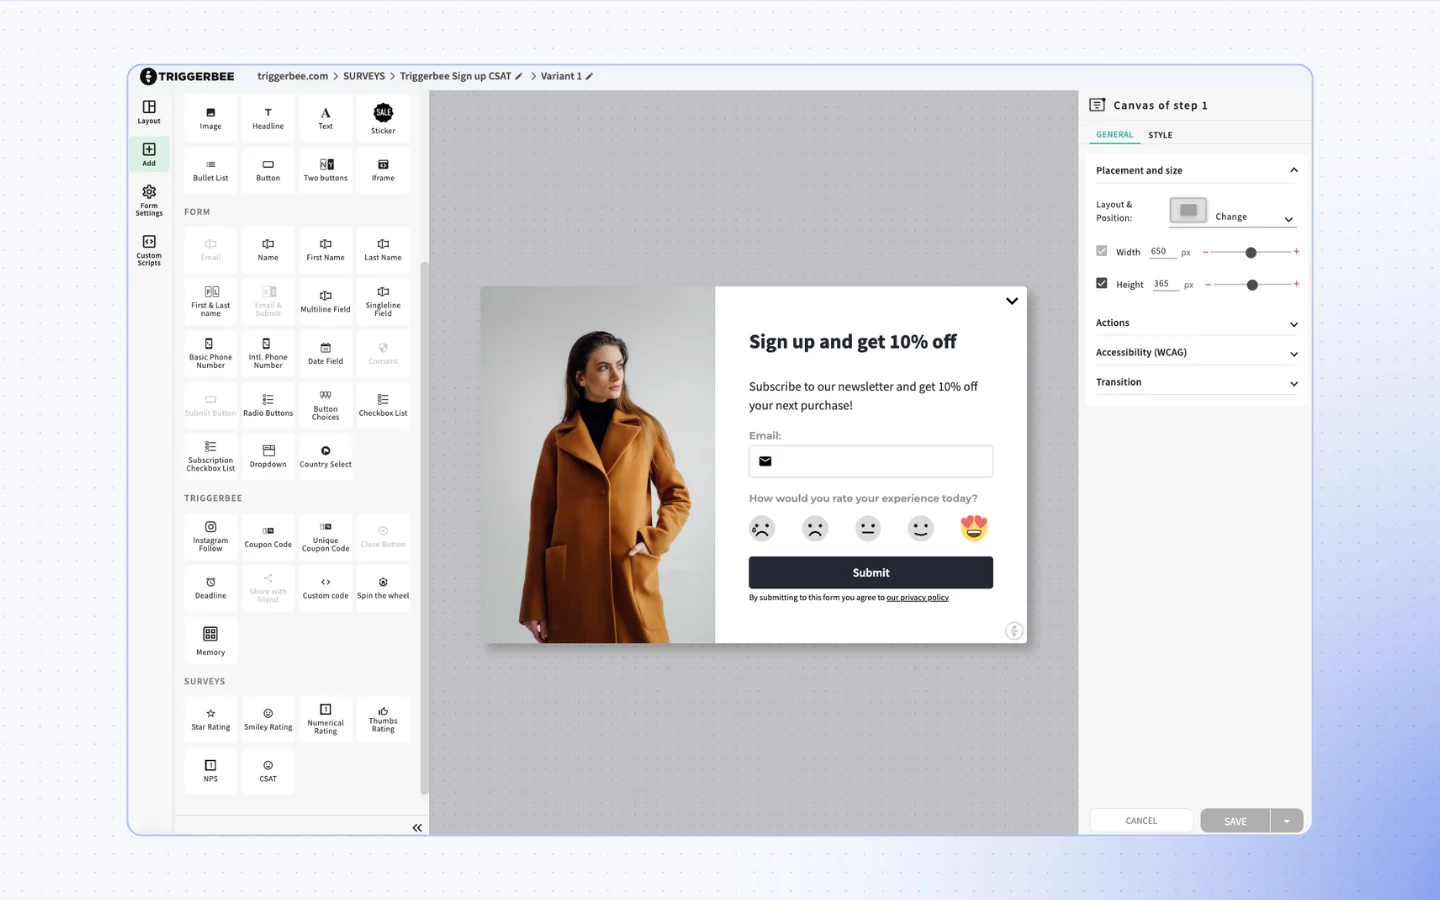Click the SAVE button
This screenshot has height=900, width=1440.
pos(1236,821)
